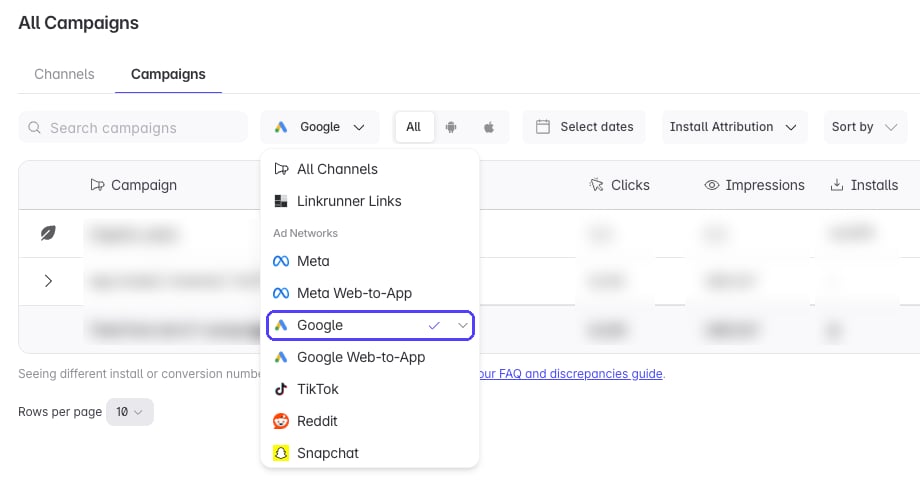This screenshot has height=485, width=920.
Task: Click the All Campaigns page heading
Action: [79, 23]
